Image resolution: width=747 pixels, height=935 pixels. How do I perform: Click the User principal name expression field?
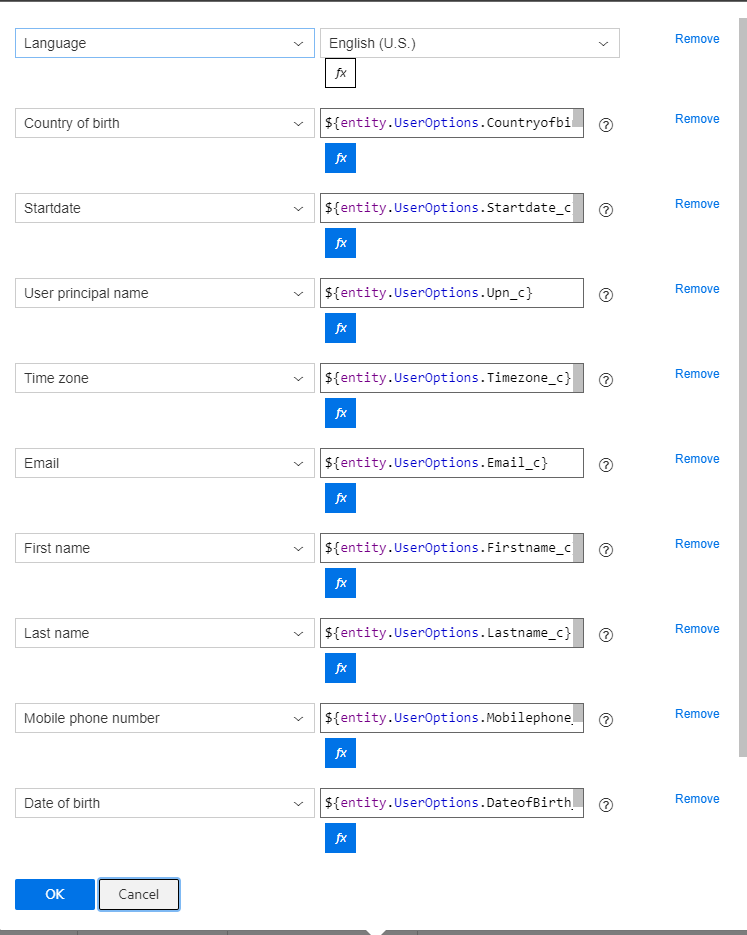pyautogui.click(x=451, y=292)
